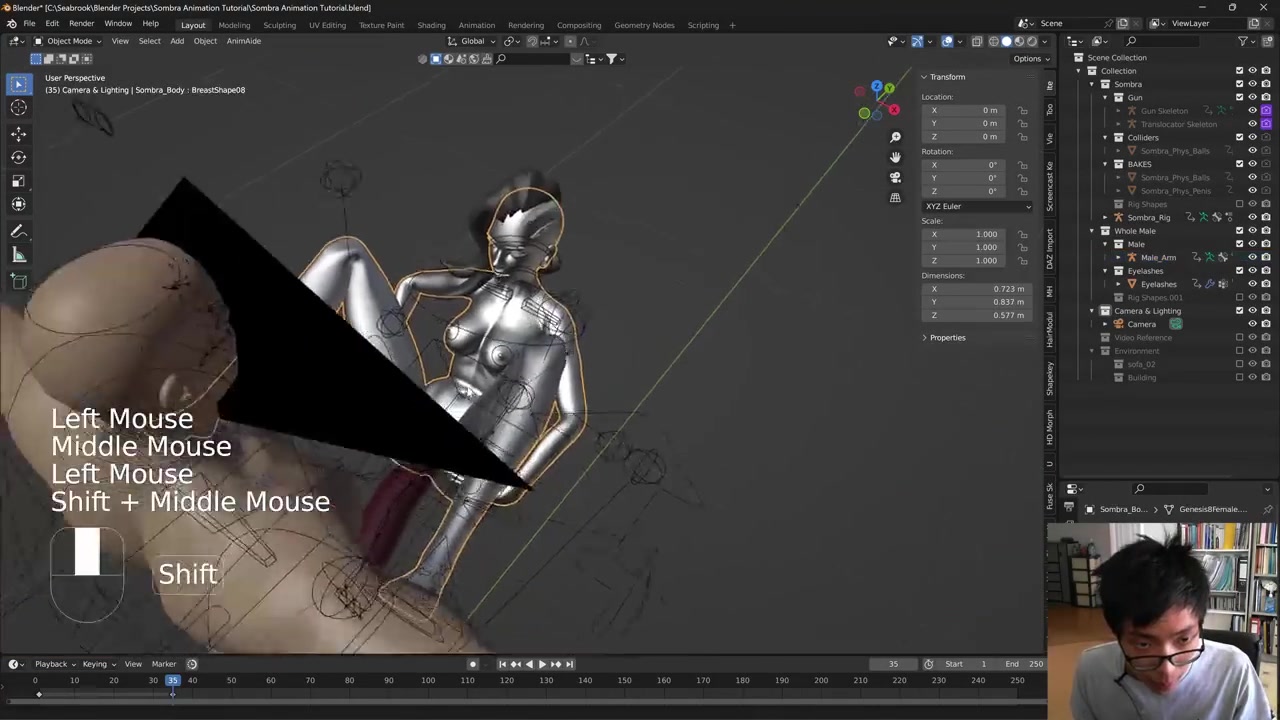The image size is (1280, 720).
Task: Click the frame 35 playhead marker
Action: pyautogui.click(x=172, y=681)
